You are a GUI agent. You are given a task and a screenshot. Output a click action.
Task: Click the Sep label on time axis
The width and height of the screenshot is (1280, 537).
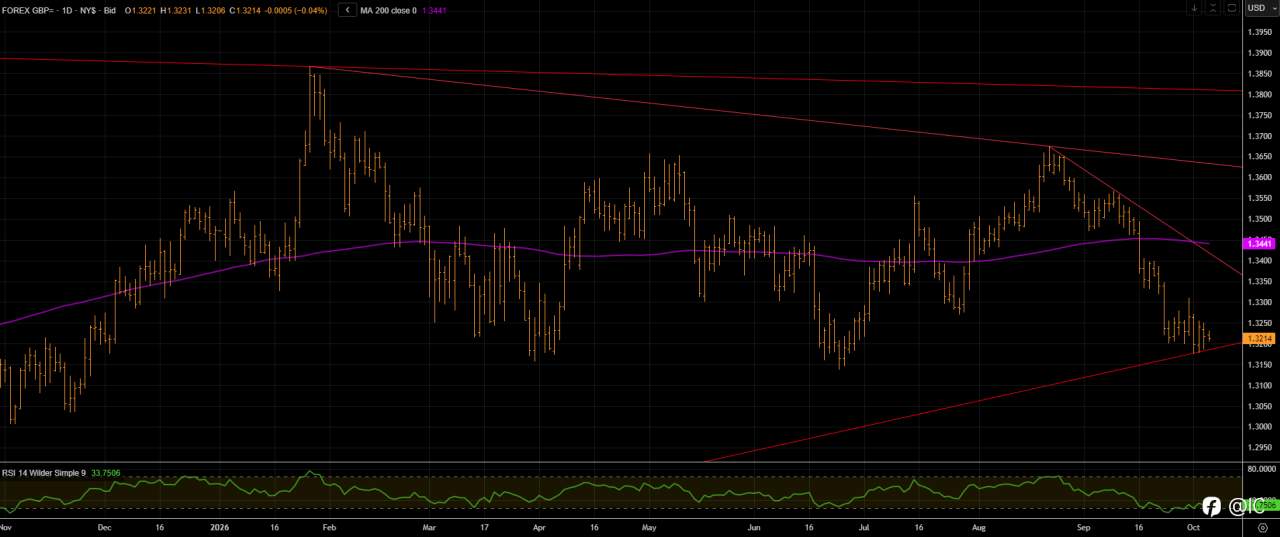click(1084, 525)
